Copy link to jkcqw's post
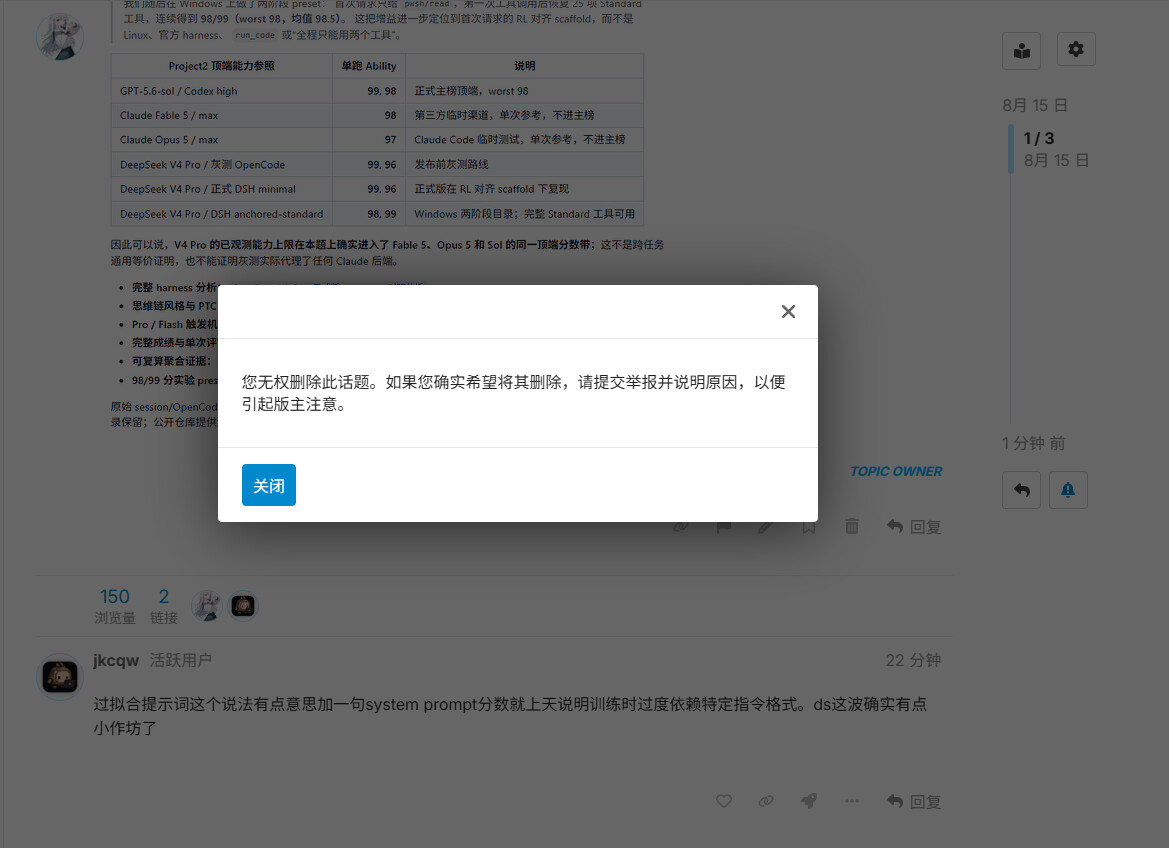Image resolution: width=1169 pixels, height=848 pixels. click(766, 801)
